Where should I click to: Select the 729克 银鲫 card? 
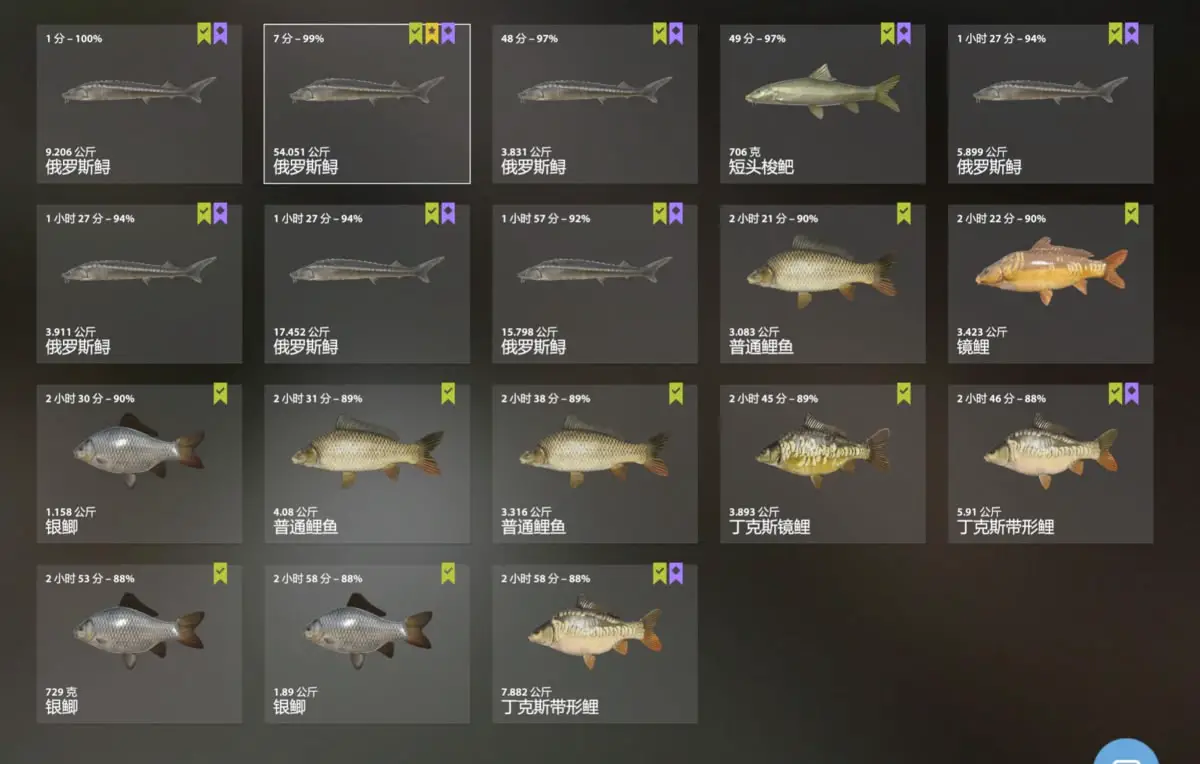click(x=139, y=644)
